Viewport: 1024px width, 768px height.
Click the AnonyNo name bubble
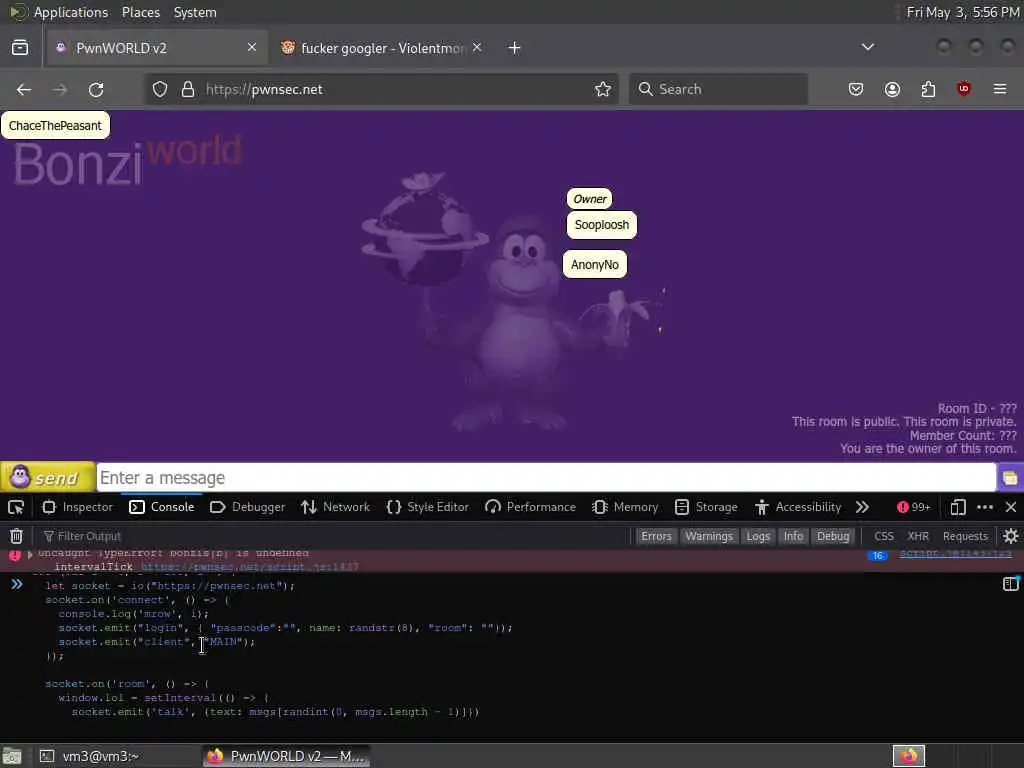pyautogui.click(x=594, y=264)
